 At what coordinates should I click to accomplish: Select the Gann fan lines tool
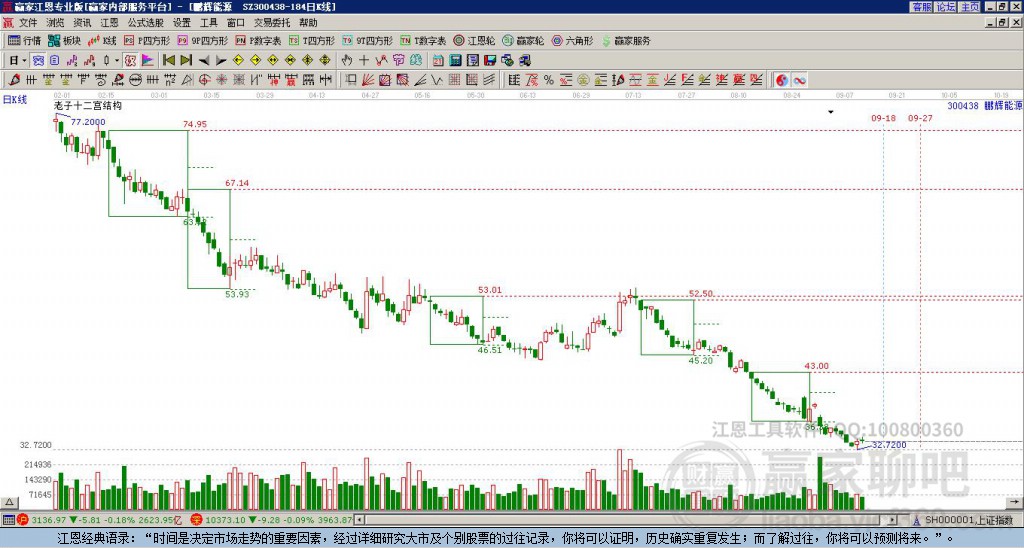point(368,80)
